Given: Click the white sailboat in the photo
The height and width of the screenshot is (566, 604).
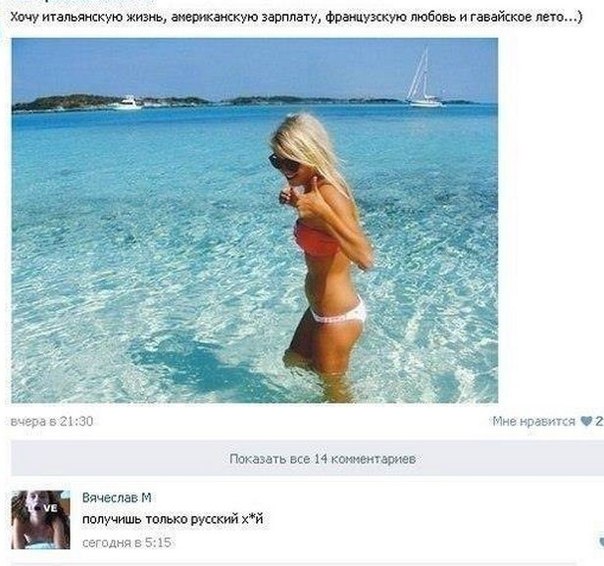Looking at the screenshot, I should coord(423,77).
